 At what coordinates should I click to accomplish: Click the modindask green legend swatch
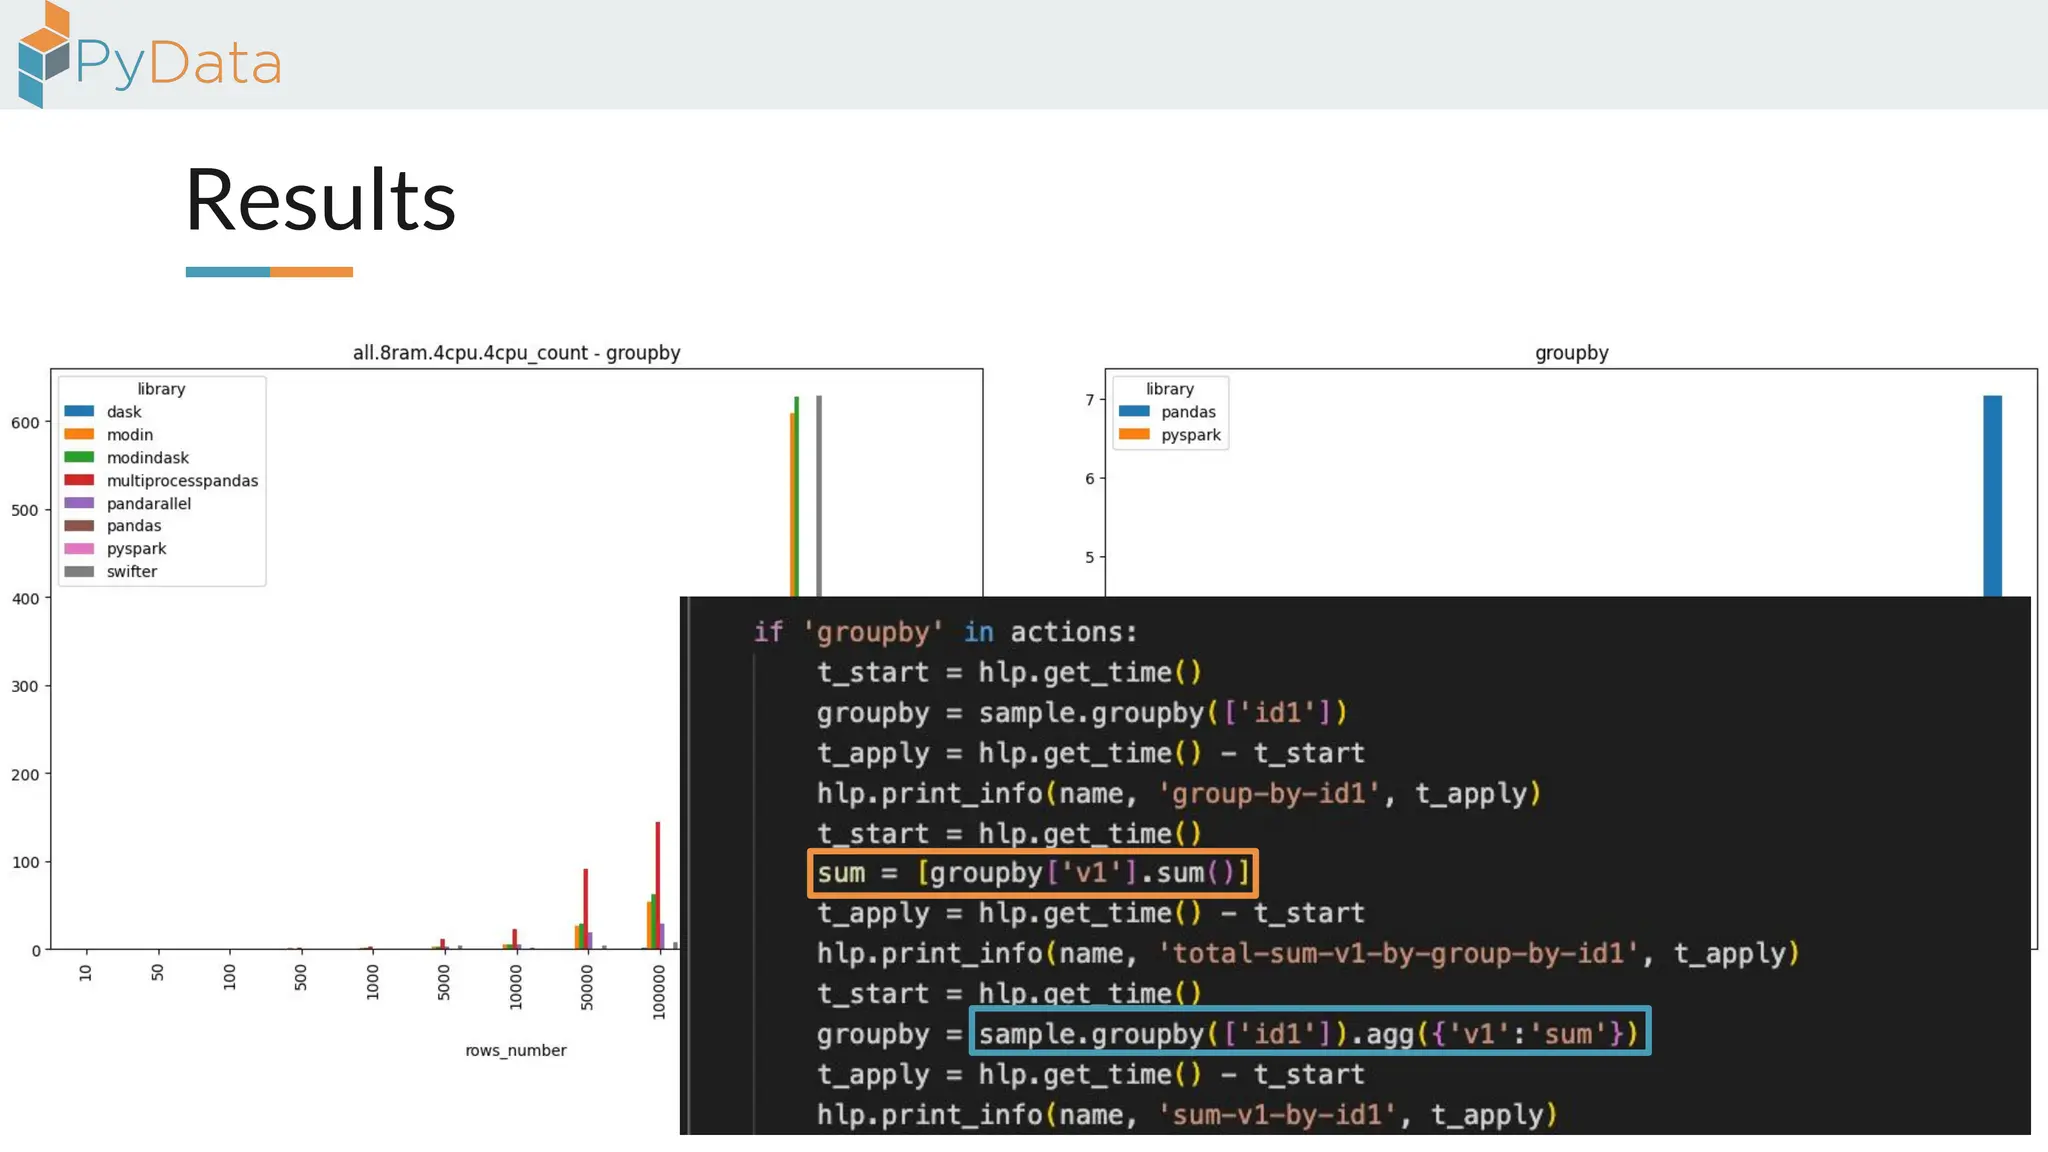(x=79, y=457)
